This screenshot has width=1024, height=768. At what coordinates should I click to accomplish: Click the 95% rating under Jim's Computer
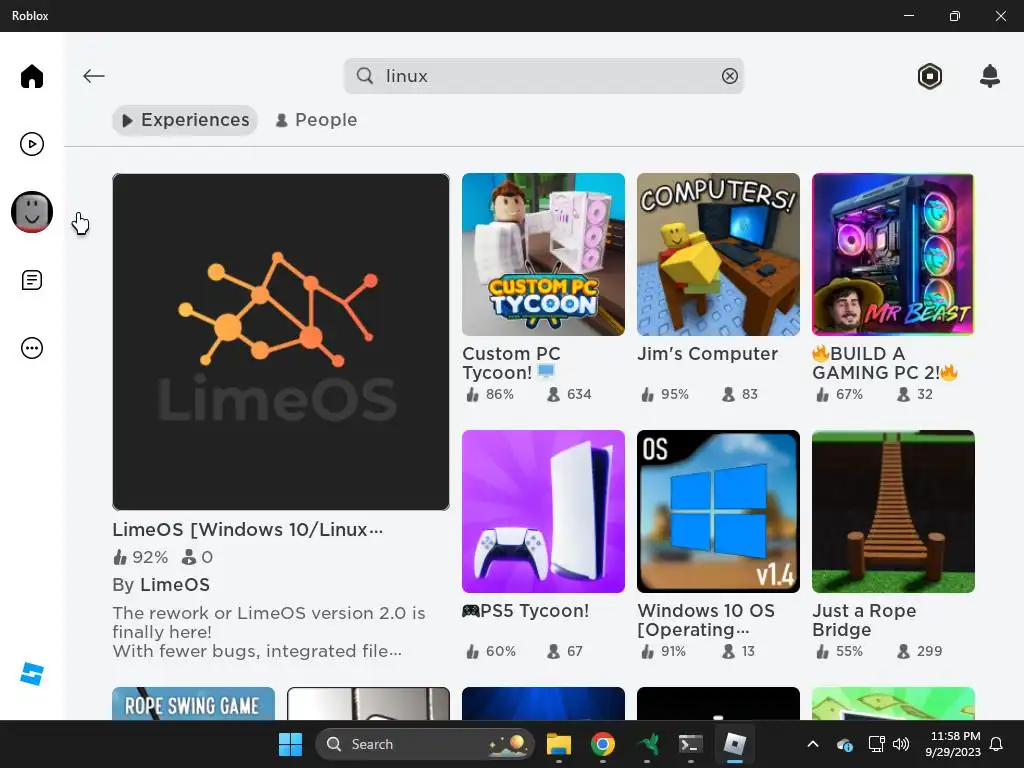click(x=665, y=394)
